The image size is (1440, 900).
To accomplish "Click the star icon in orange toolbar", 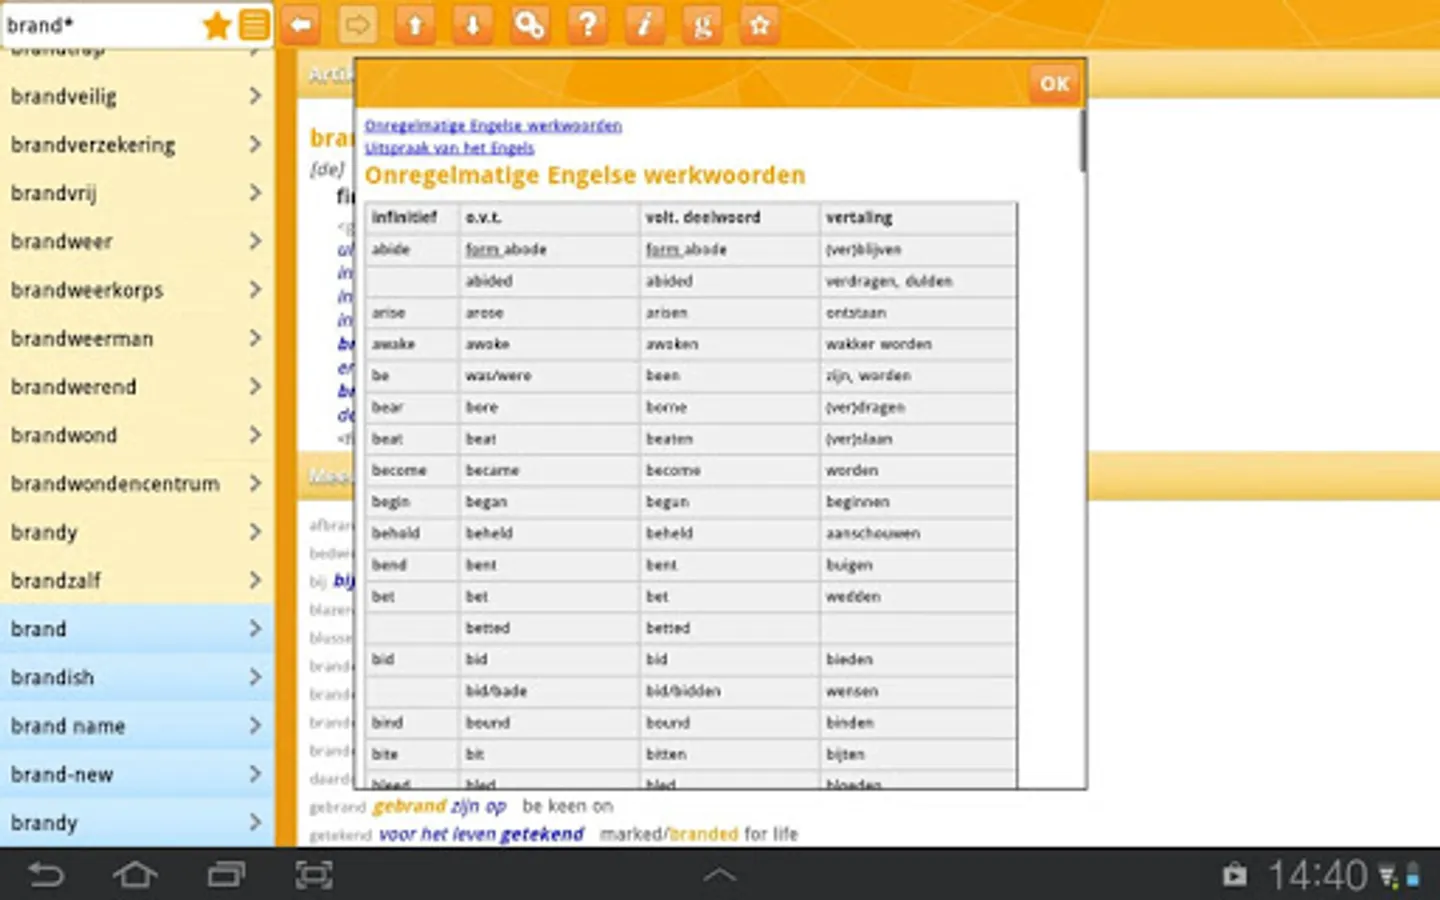I will tap(759, 25).
